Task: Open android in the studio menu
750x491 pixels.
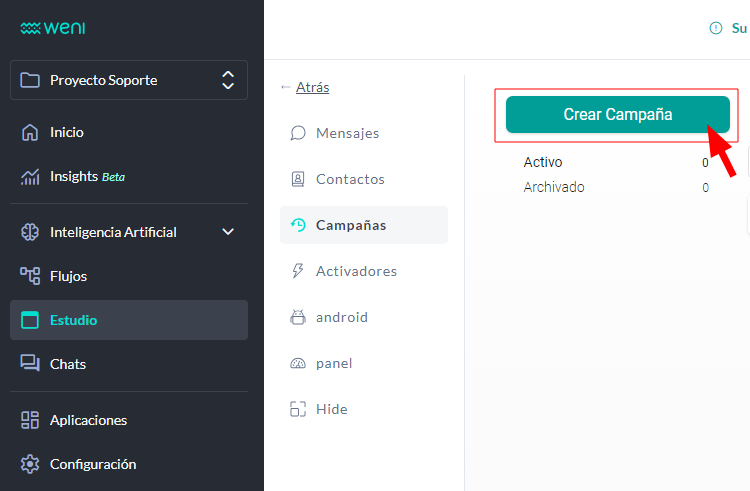Action: 364,317
